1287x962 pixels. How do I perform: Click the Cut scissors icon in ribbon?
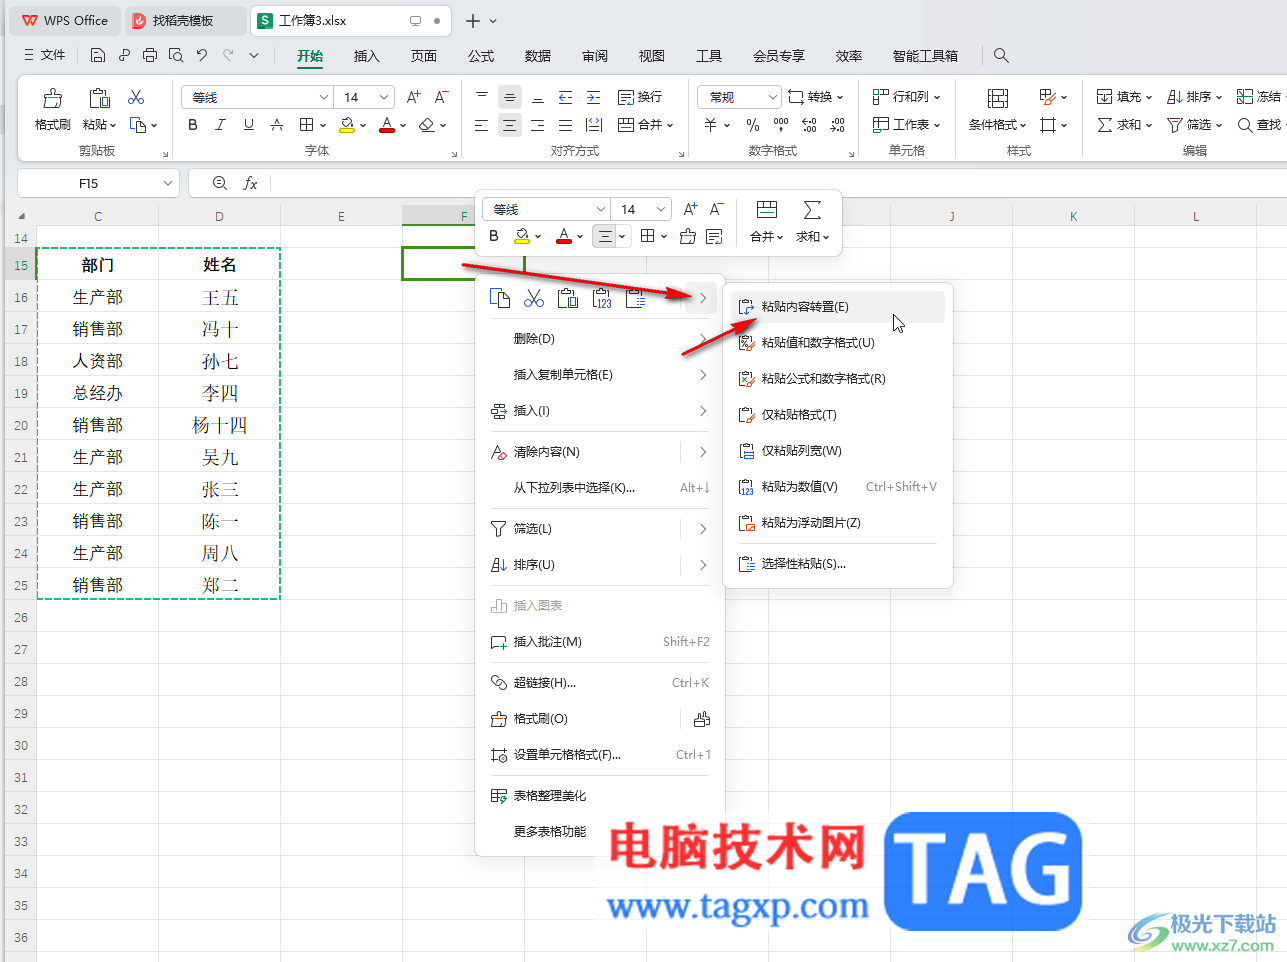click(x=136, y=97)
